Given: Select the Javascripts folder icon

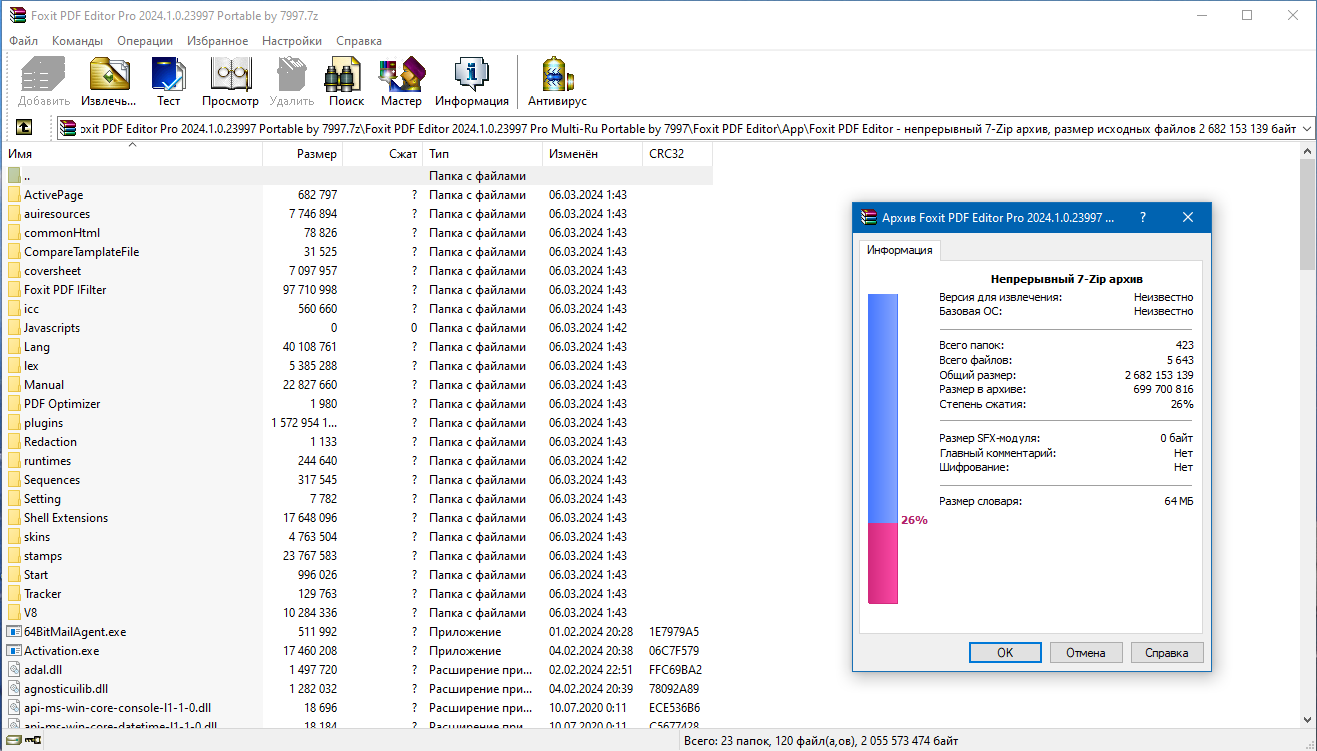Looking at the screenshot, I should [14, 328].
